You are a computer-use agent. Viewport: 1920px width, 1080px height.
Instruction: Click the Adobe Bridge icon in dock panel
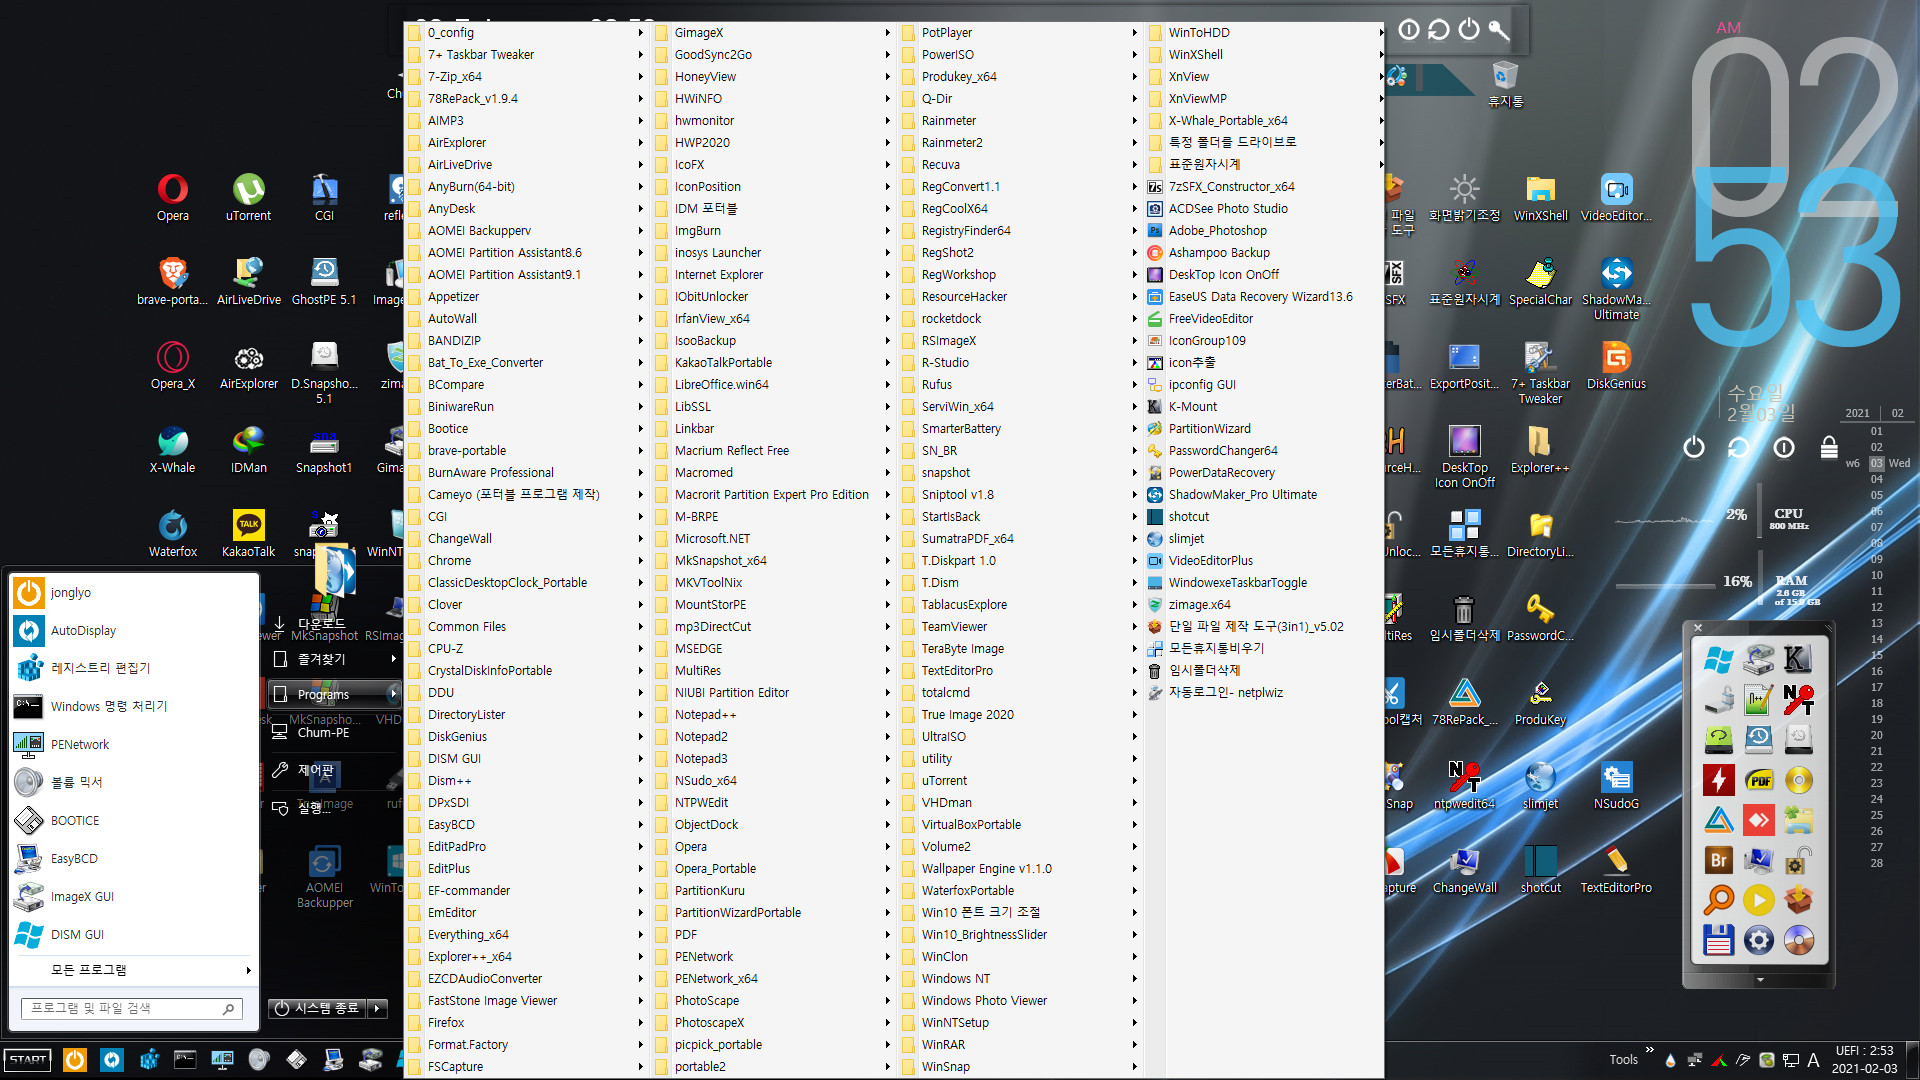coord(1718,860)
